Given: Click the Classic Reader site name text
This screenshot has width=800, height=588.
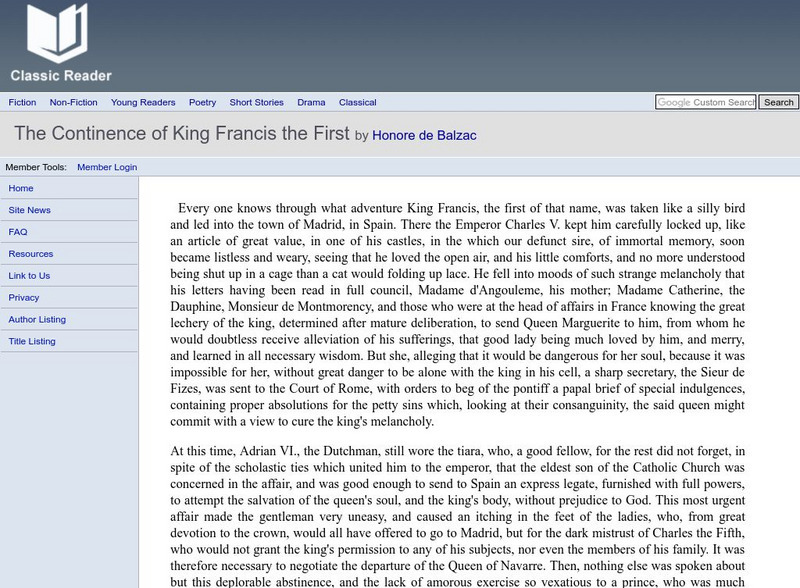Looking at the screenshot, I should pos(61,76).
